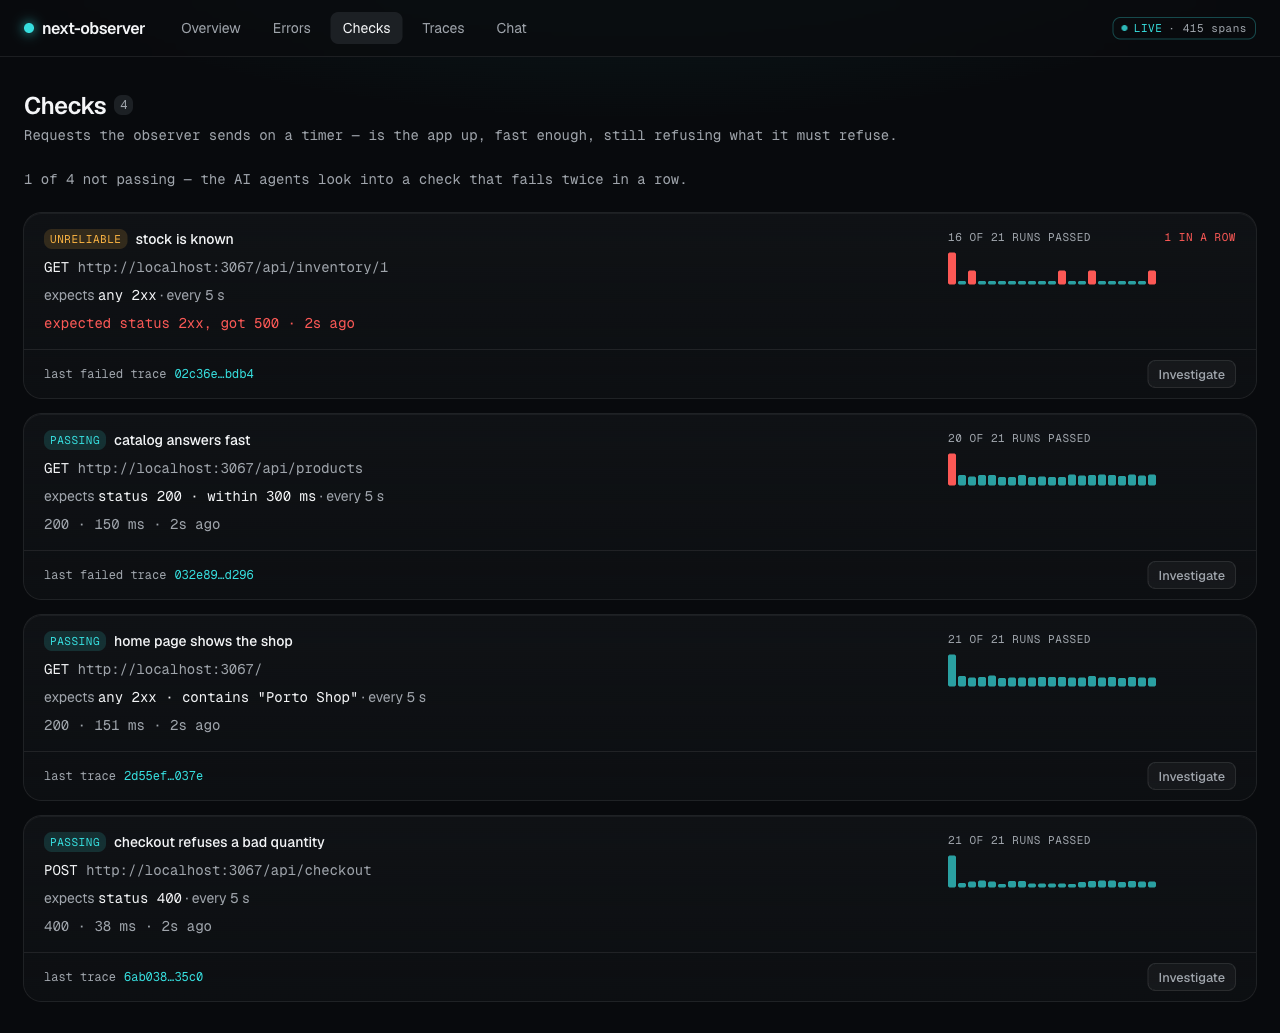The image size is (1280, 1033).
Task: Click the 16 OF 21 RUNS PASSED label
Action: coord(1019,237)
